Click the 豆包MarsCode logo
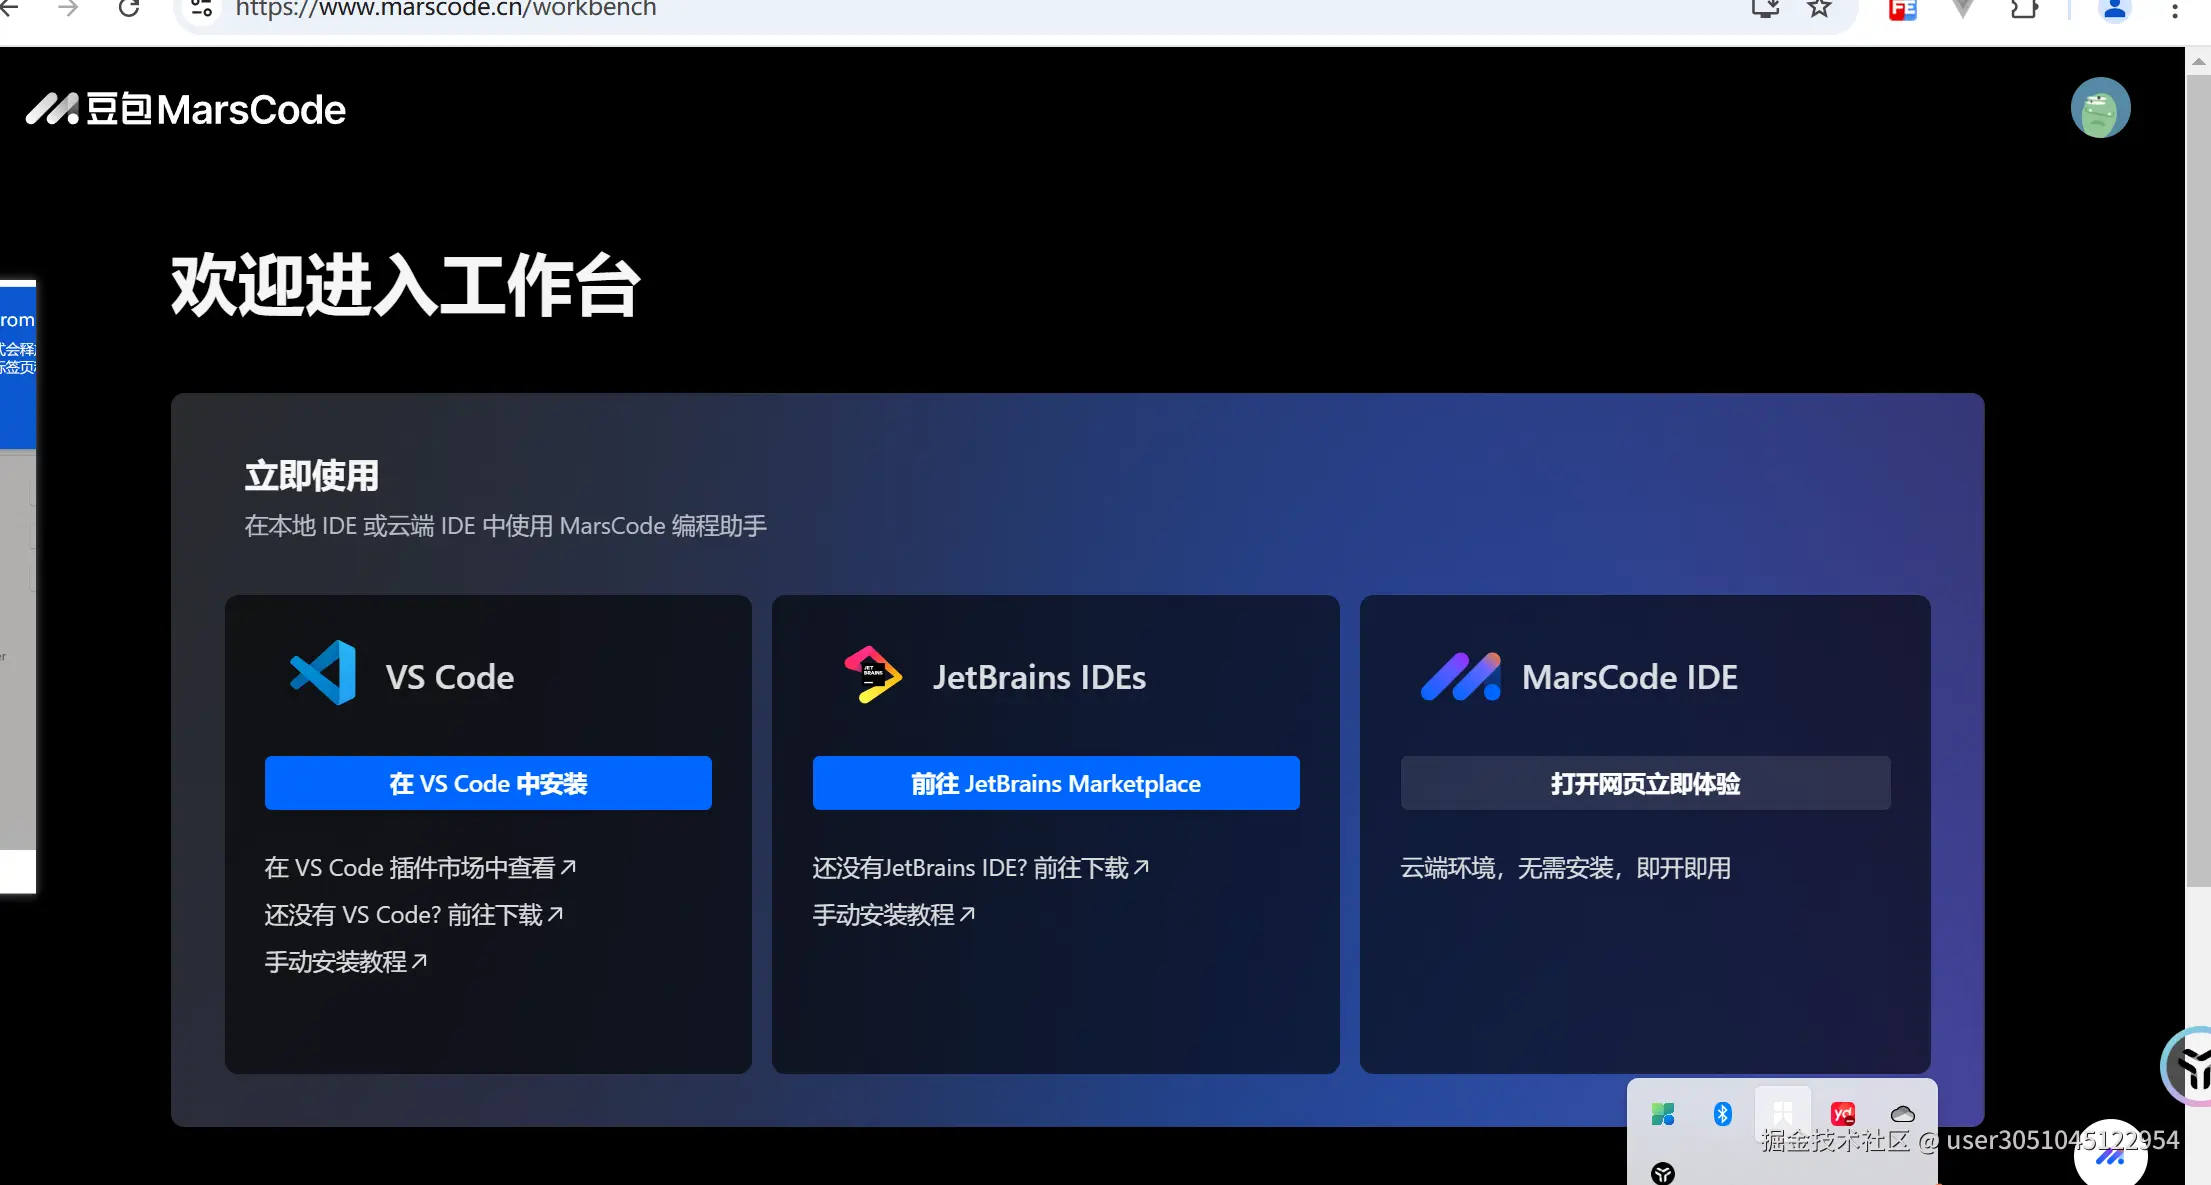Viewport: 2211px width, 1185px height. (186, 109)
